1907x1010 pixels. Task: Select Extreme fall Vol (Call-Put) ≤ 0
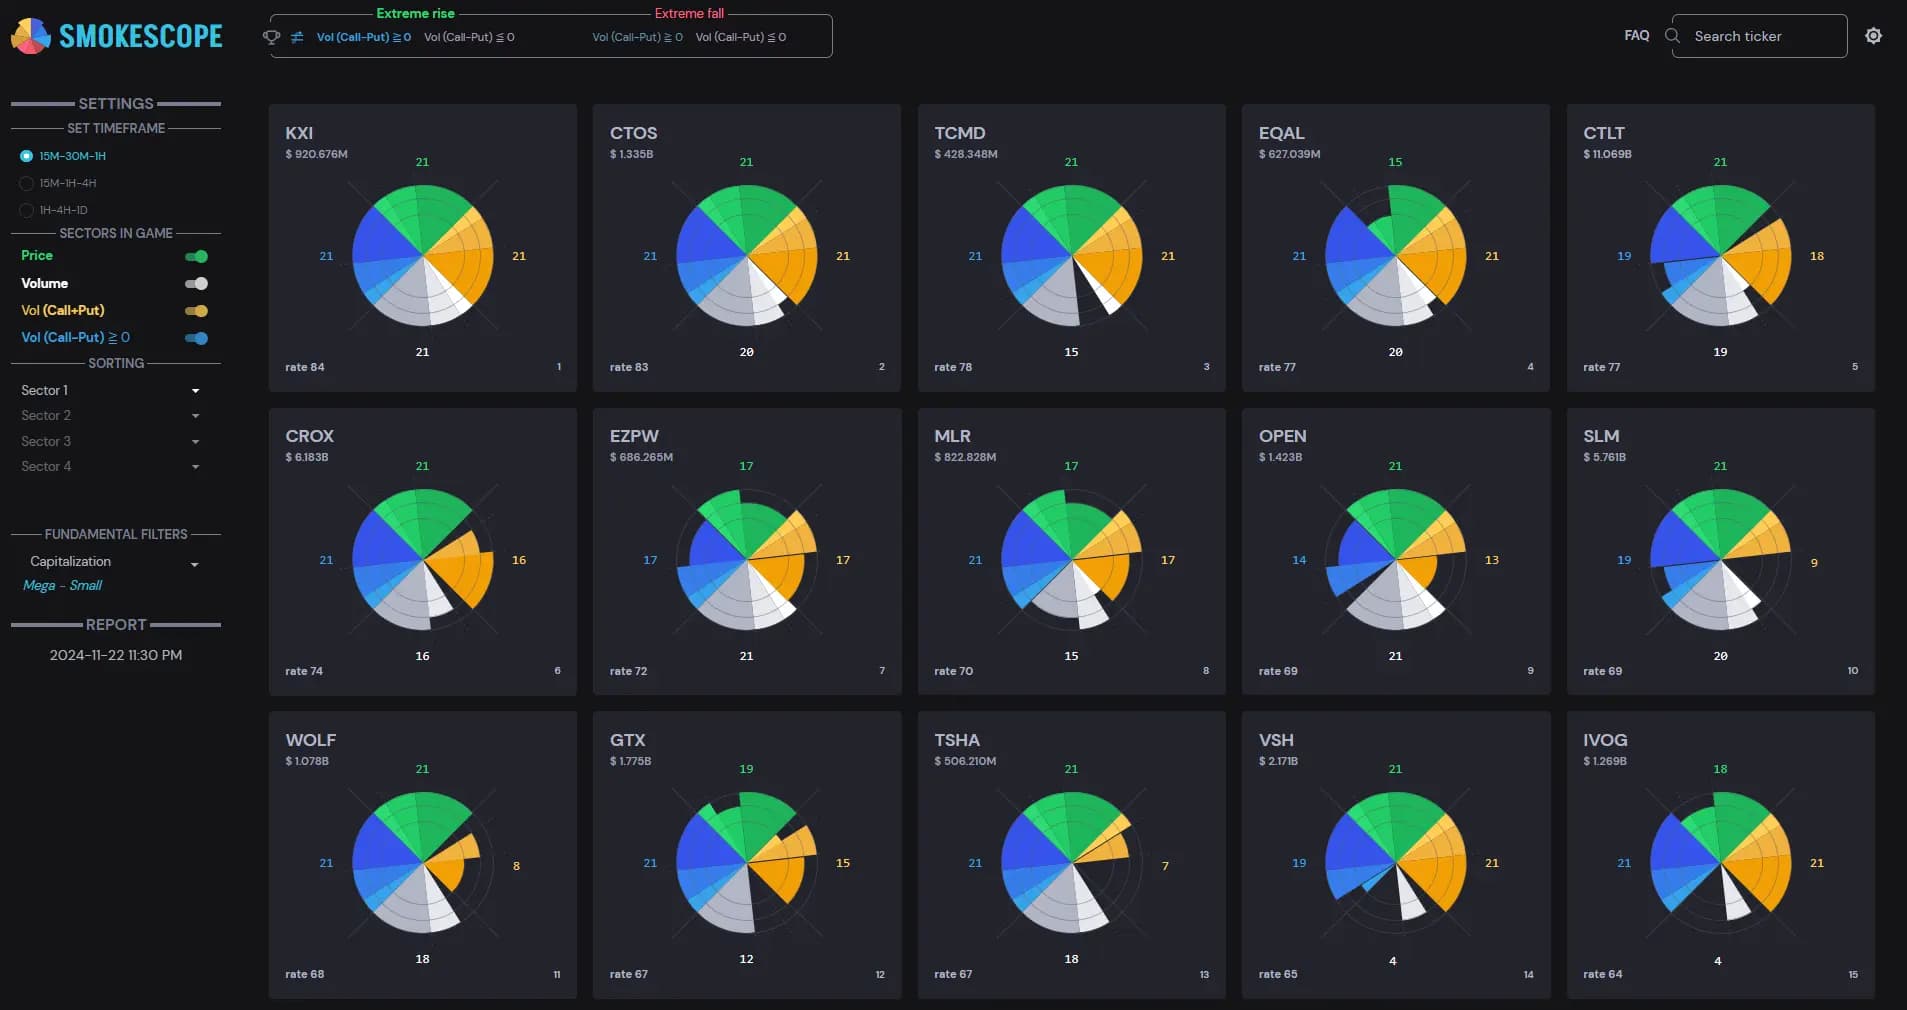pyautogui.click(x=741, y=37)
